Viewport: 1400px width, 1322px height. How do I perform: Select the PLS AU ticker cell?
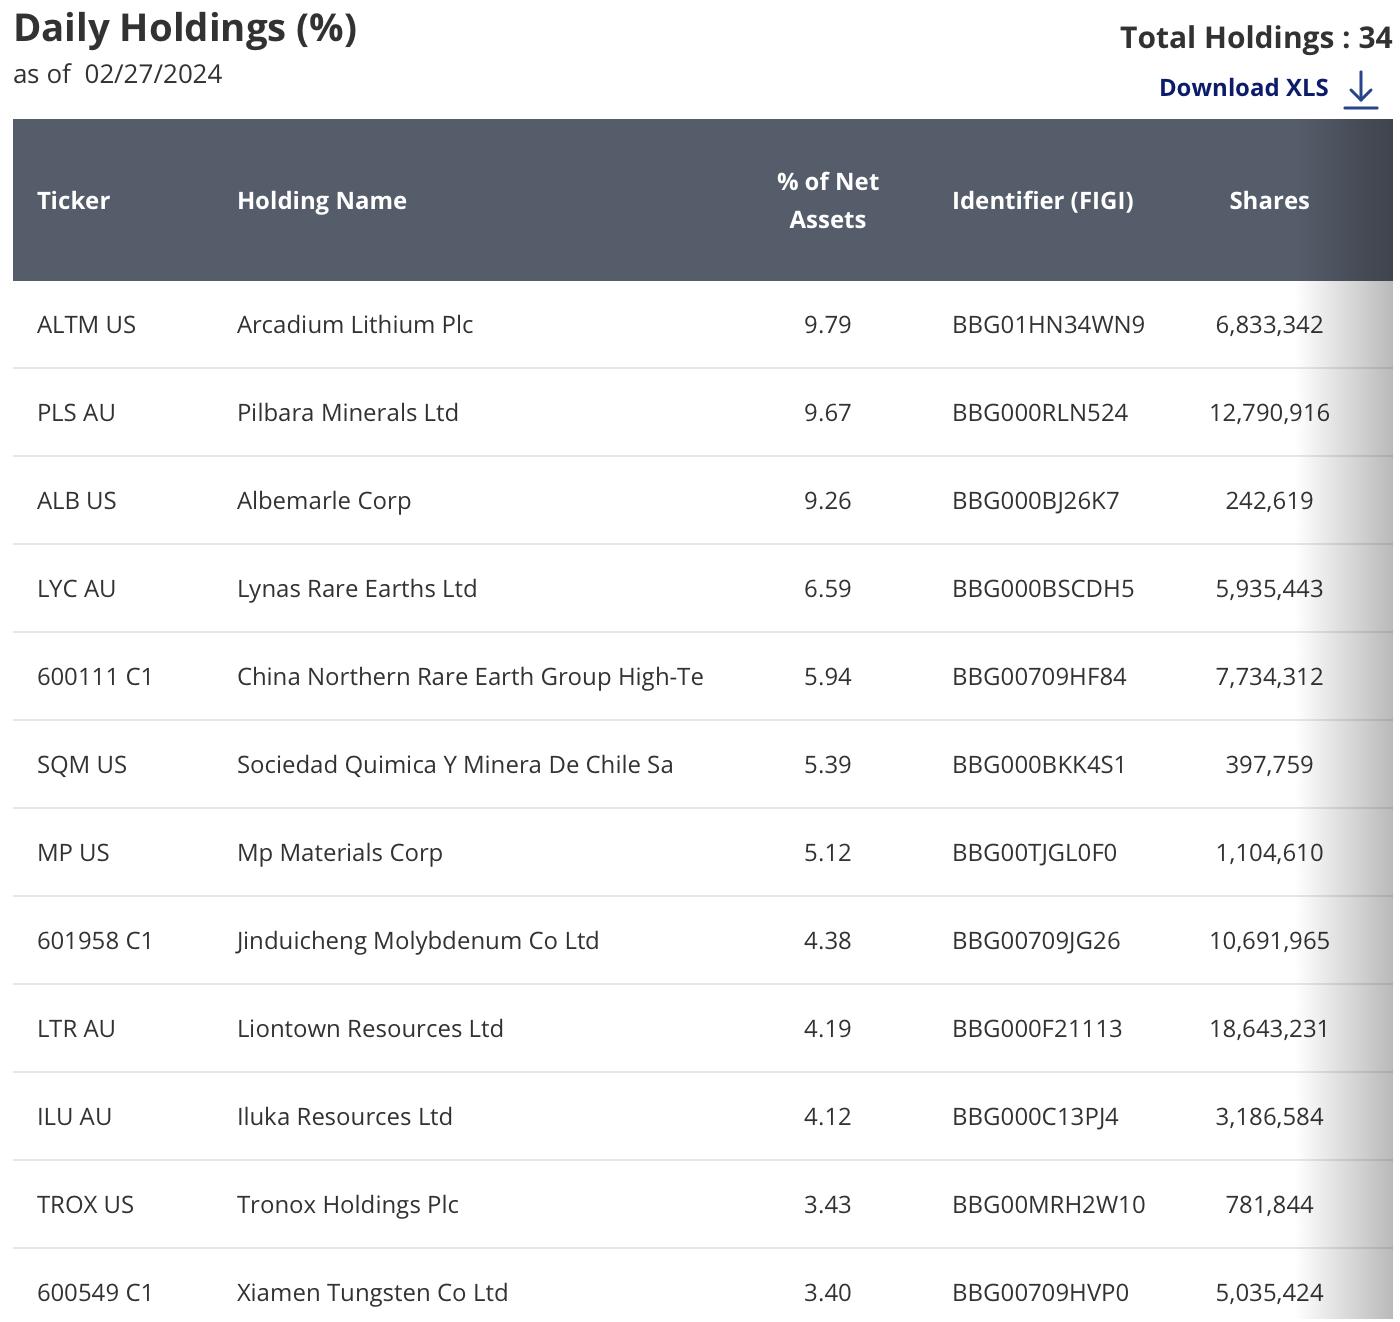point(76,412)
